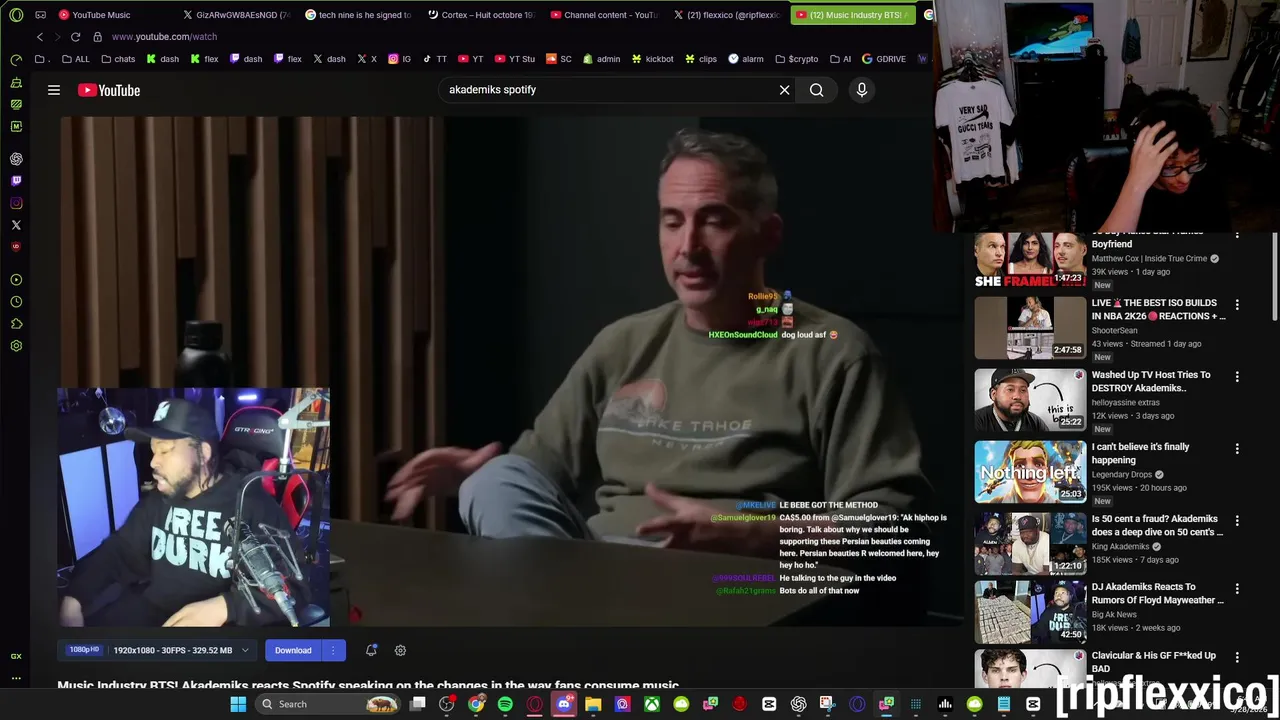1280x720 pixels.
Task: Open options menu for DJ Akademiks Reacts video
Action: (x=1237, y=589)
